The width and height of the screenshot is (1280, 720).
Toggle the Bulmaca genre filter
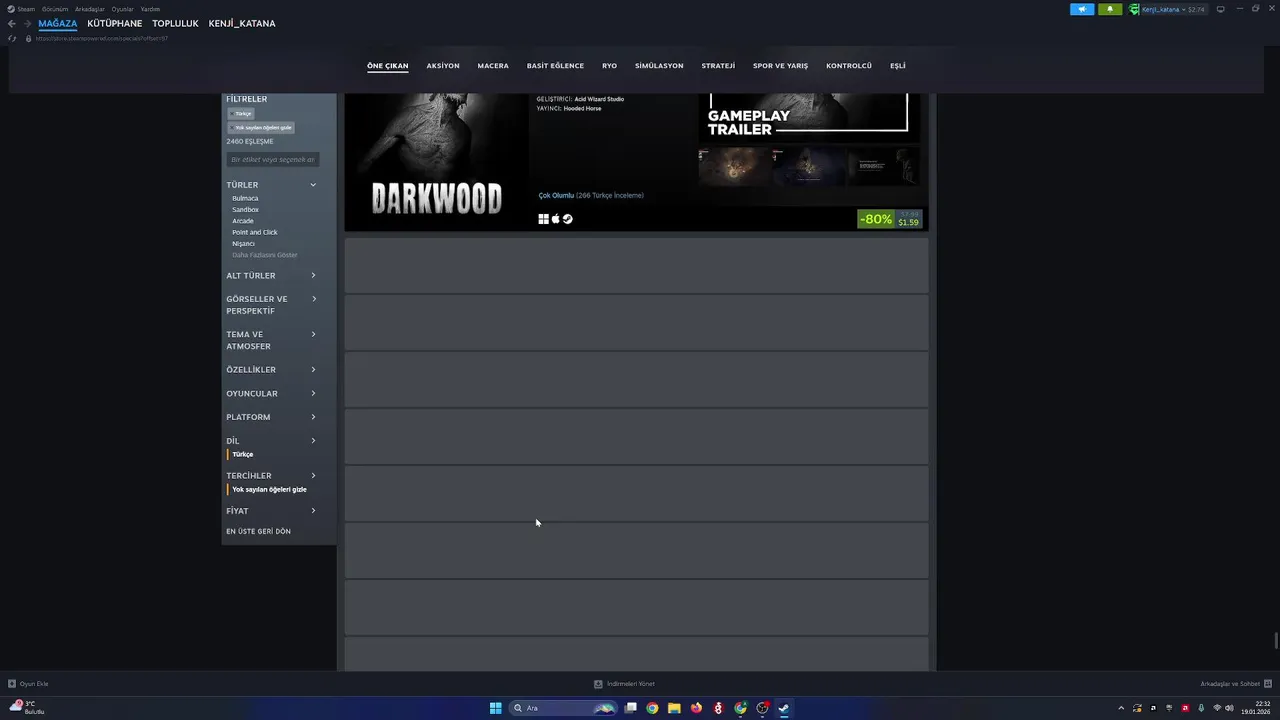(245, 198)
